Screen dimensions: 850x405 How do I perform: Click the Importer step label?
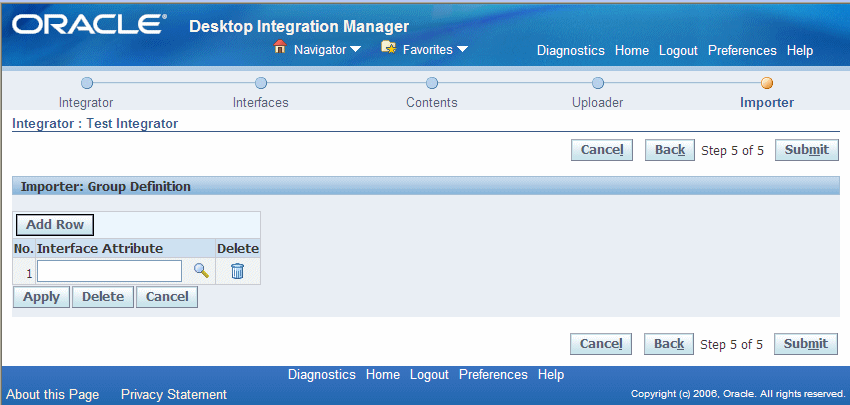tap(767, 102)
